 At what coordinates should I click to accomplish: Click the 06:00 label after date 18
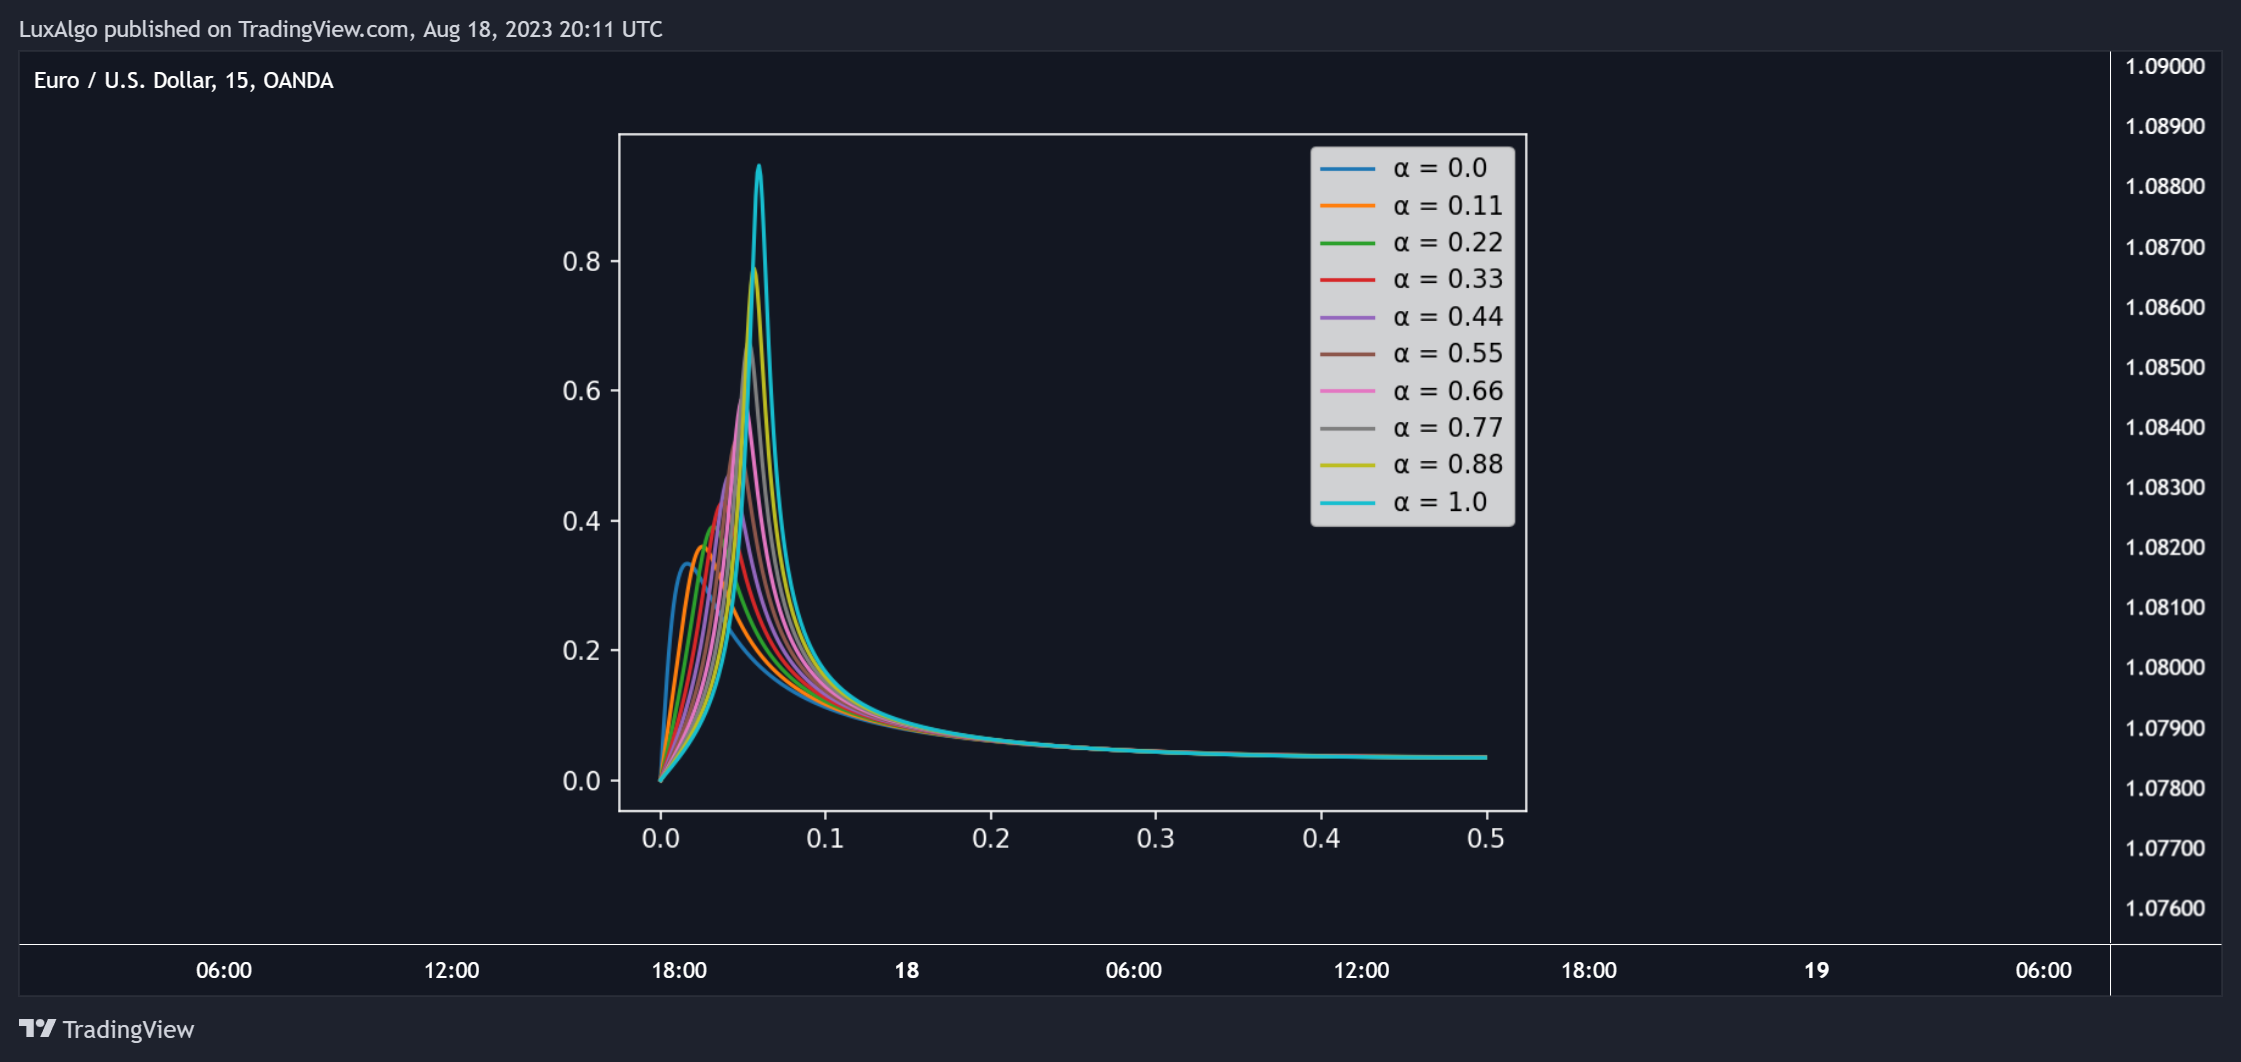click(1134, 970)
